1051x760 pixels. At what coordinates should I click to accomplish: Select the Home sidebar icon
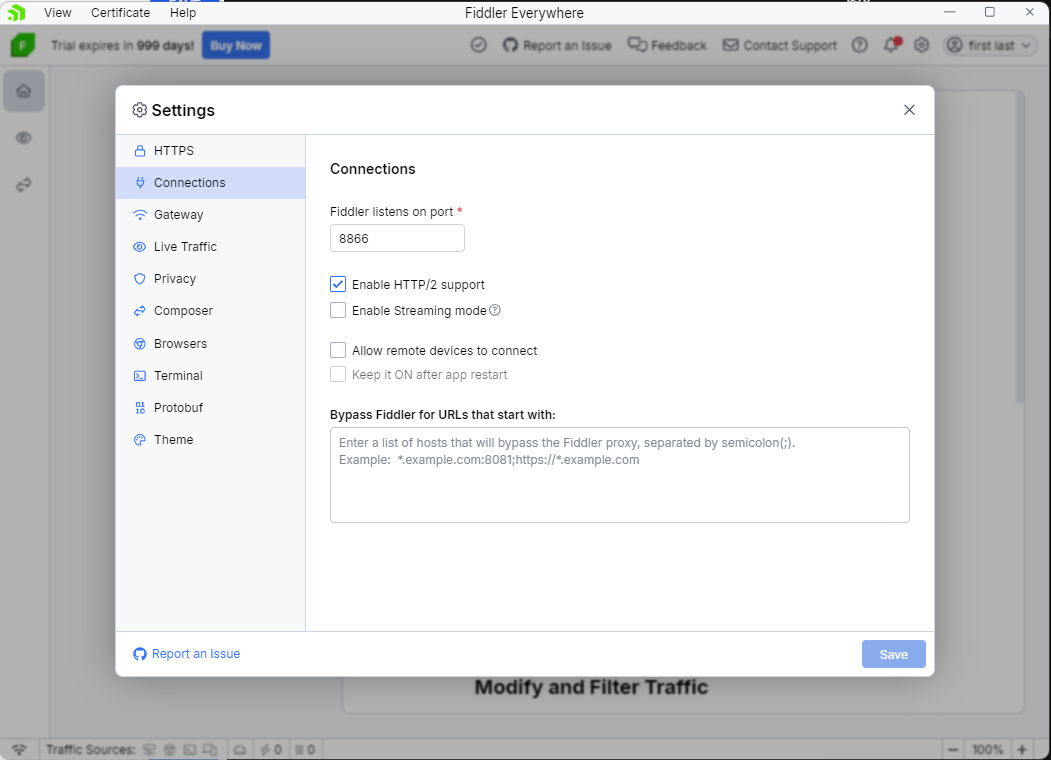pos(24,90)
